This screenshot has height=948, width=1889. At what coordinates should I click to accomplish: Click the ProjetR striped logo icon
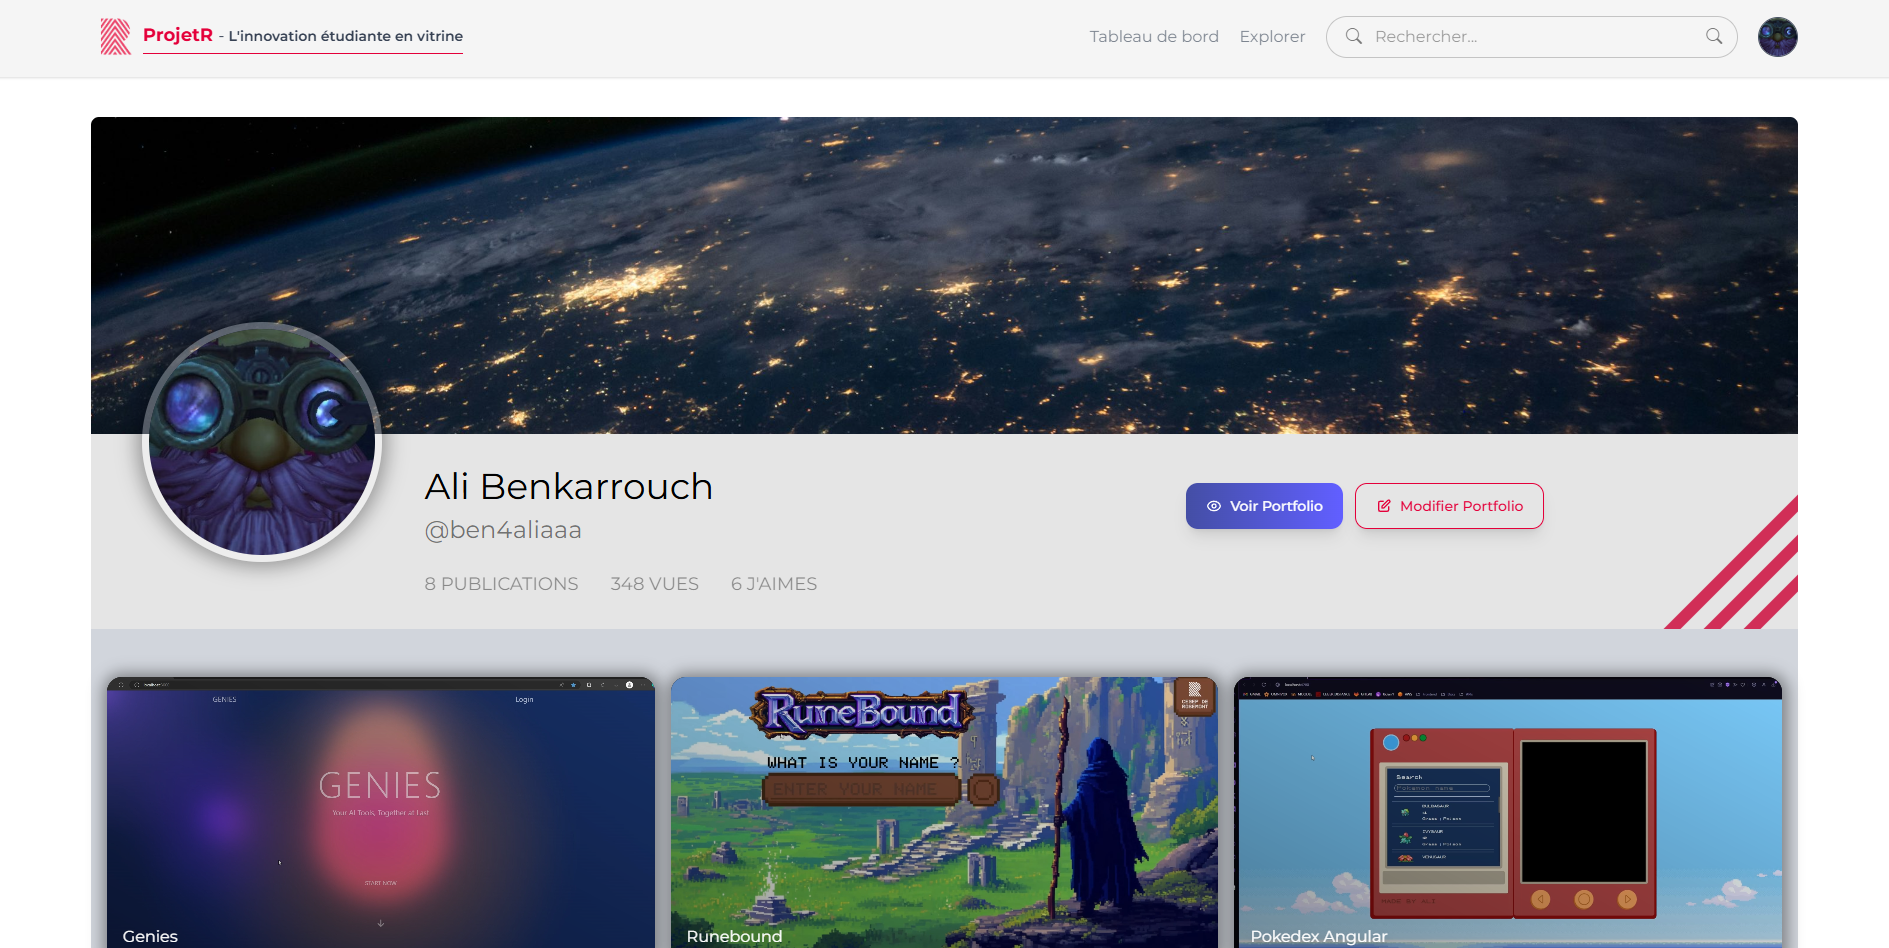[115, 37]
